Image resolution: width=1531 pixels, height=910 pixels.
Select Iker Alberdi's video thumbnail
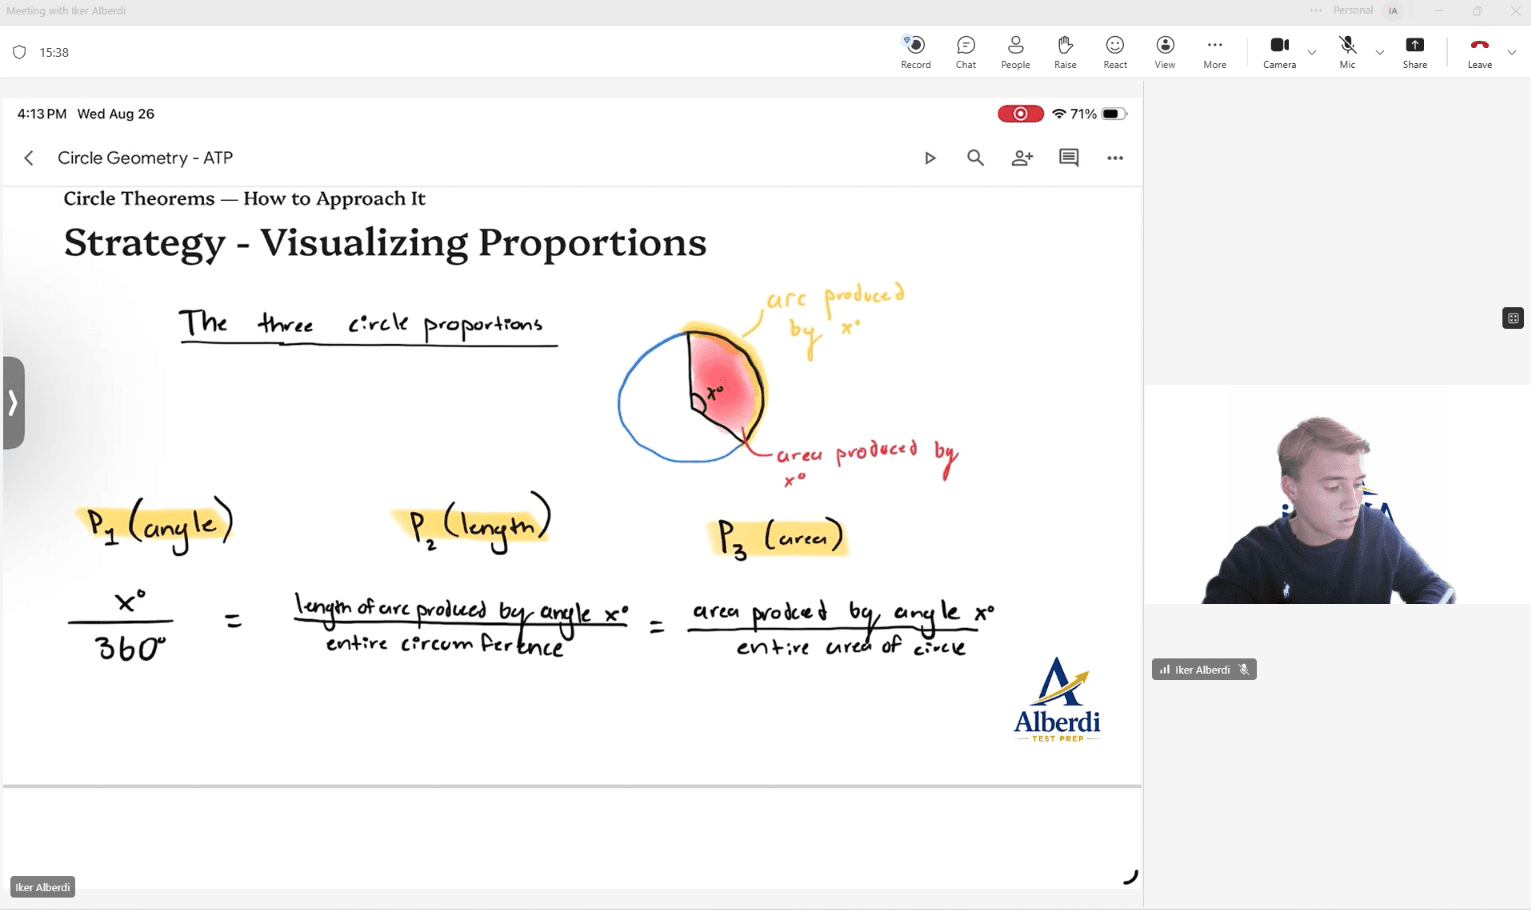click(1337, 494)
